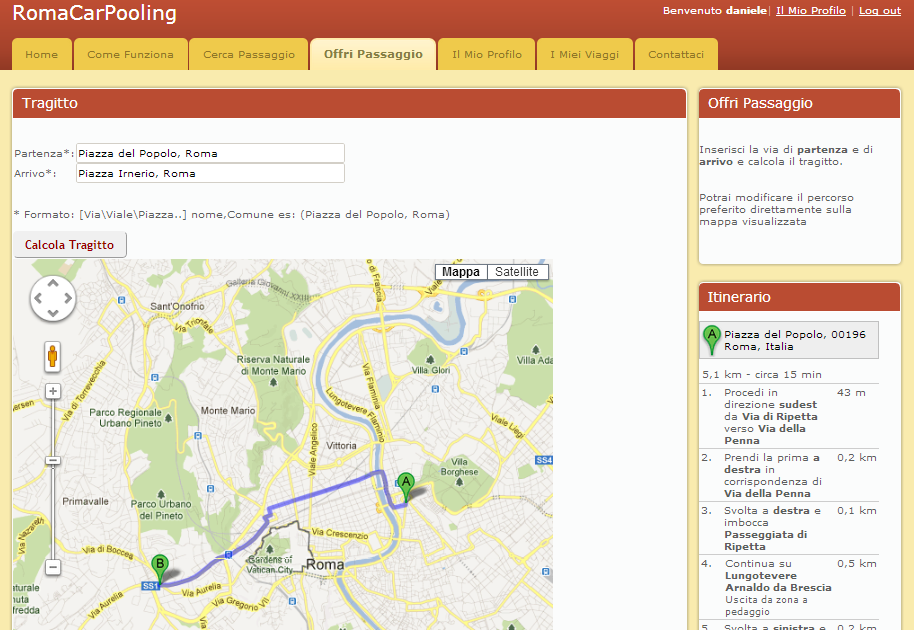Screen dimensions: 914x630
Task: Click the RomaCarPooling site title
Action: pos(94,13)
